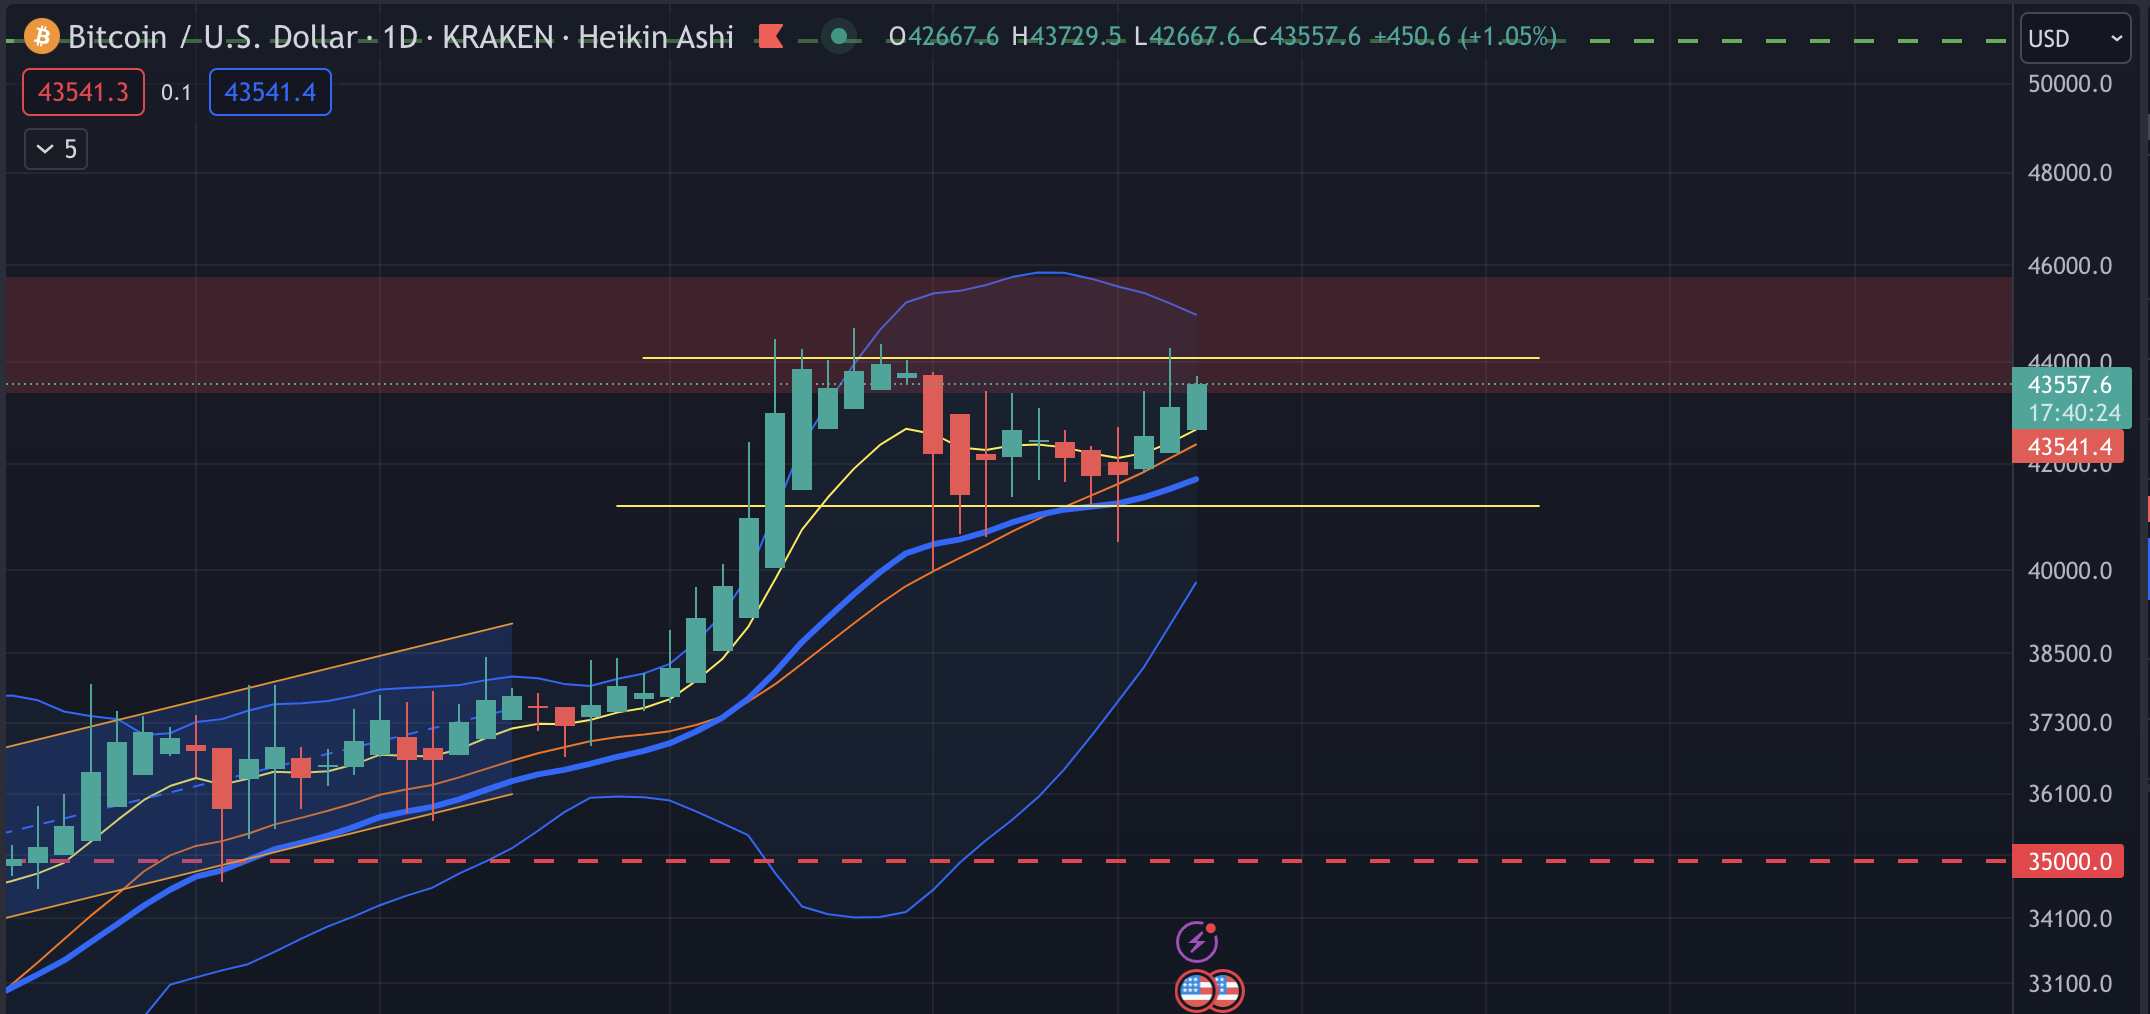
Task: Click the green 43557.6 current price label
Action: (x=2071, y=385)
